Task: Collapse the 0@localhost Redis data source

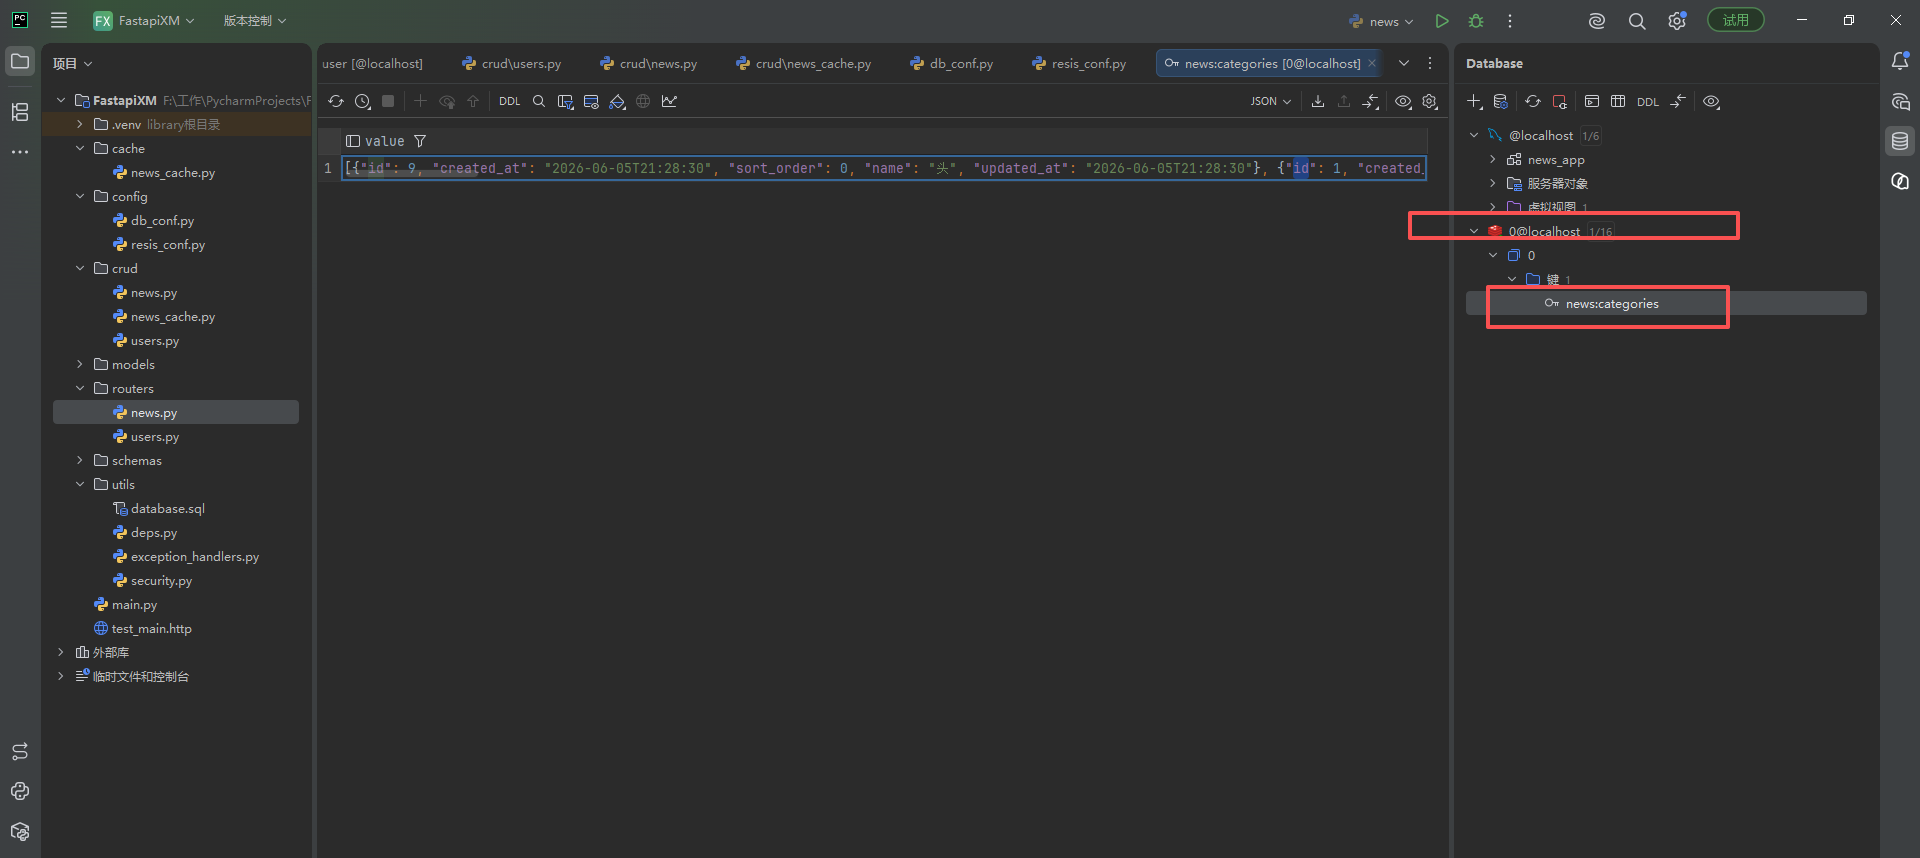Action: 1474,231
